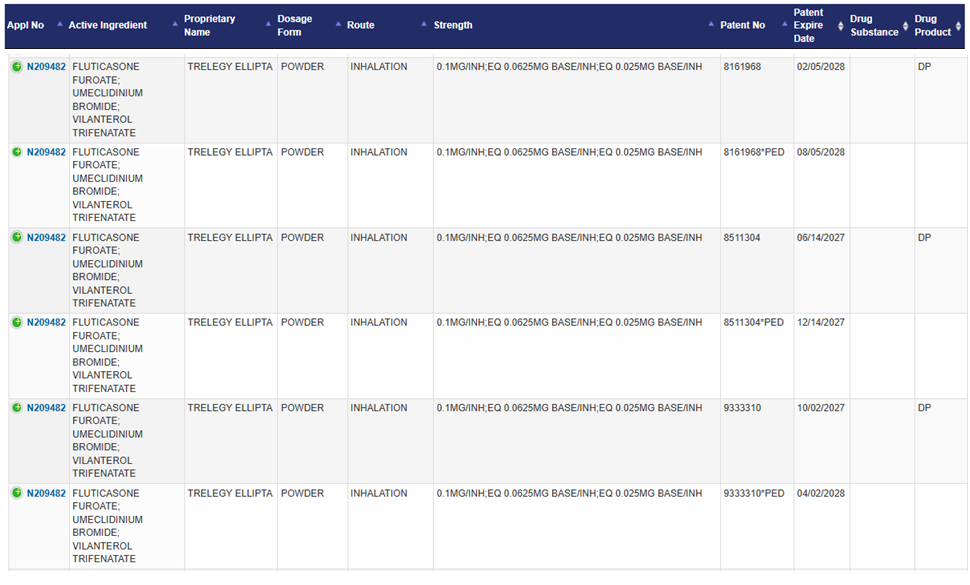Screen dimensions: 970x585
Task: Click expire date 06/14/2027
Action: point(820,237)
